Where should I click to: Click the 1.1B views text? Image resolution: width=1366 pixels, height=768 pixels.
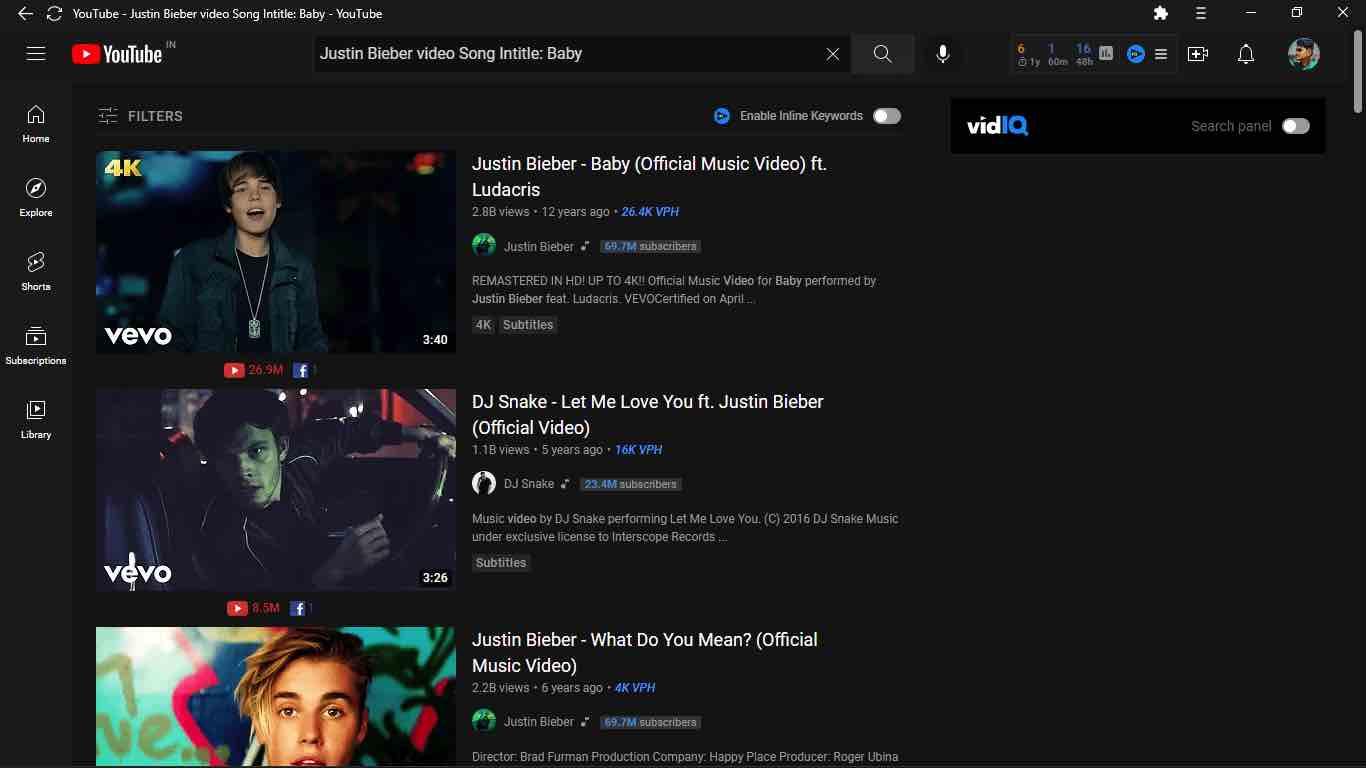click(500, 450)
